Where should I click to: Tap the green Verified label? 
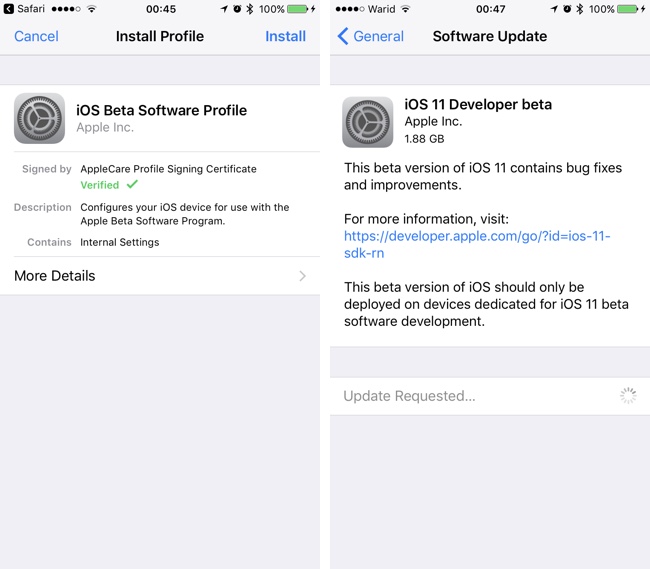pos(99,185)
